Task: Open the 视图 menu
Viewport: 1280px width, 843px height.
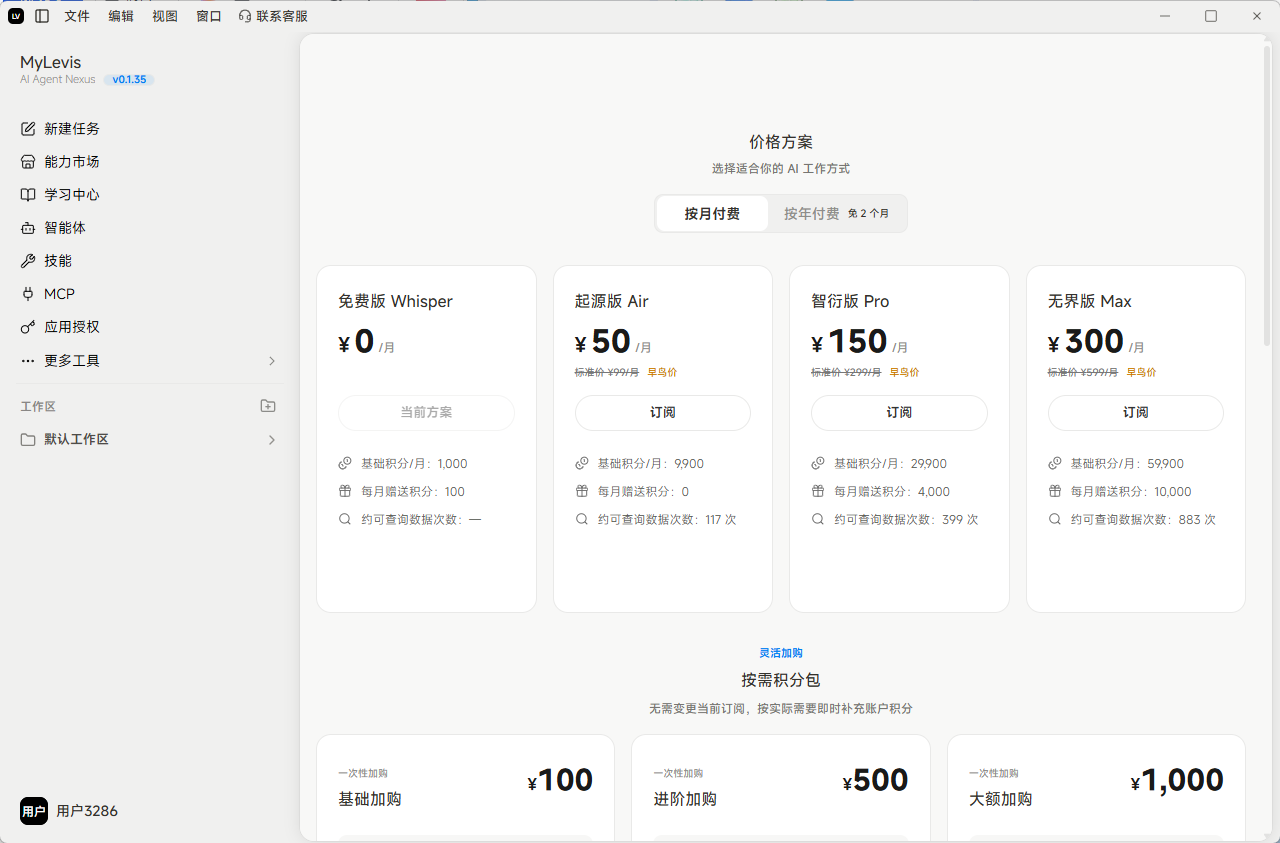Action: [x=165, y=16]
